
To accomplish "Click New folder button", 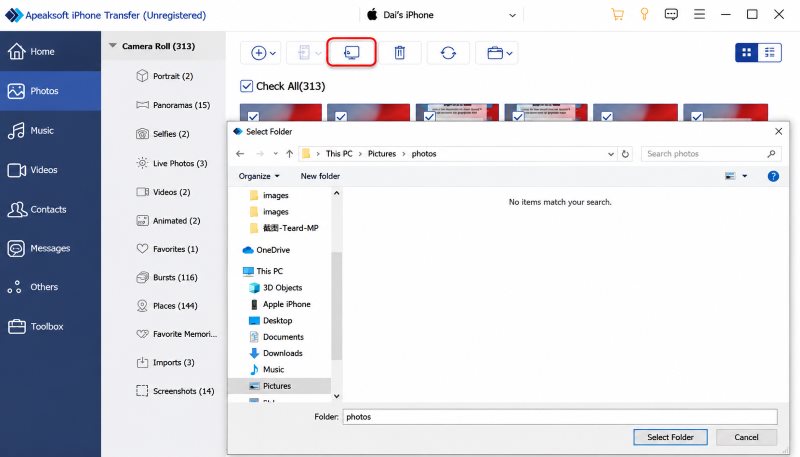I will pyautogui.click(x=320, y=176).
